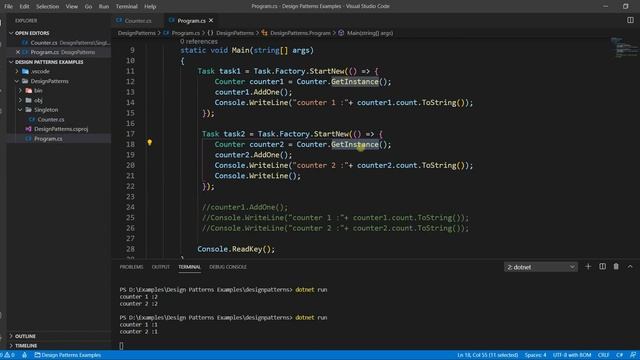Image resolution: width=640 pixels, height=360 pixels.
Task: Expand the Outline section
Action: click(x=11, y=336)
